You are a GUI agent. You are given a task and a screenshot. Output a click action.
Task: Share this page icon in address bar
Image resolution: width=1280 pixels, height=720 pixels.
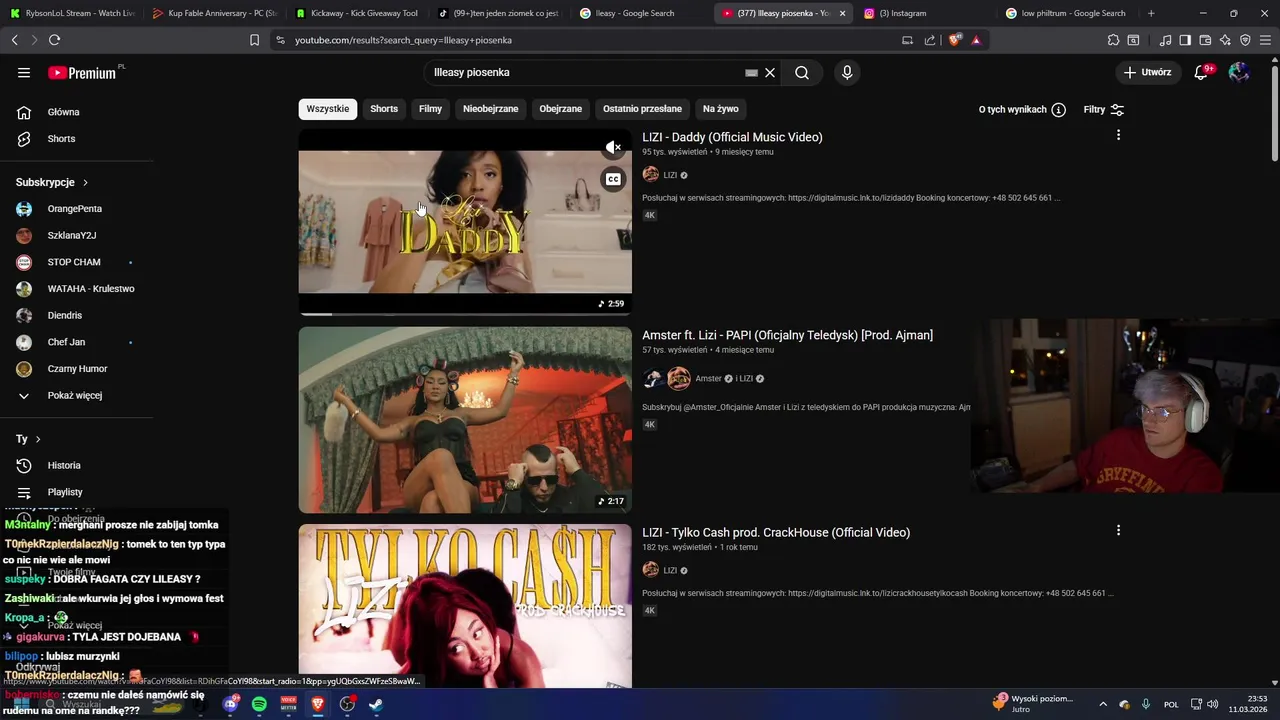click(930, 40)
